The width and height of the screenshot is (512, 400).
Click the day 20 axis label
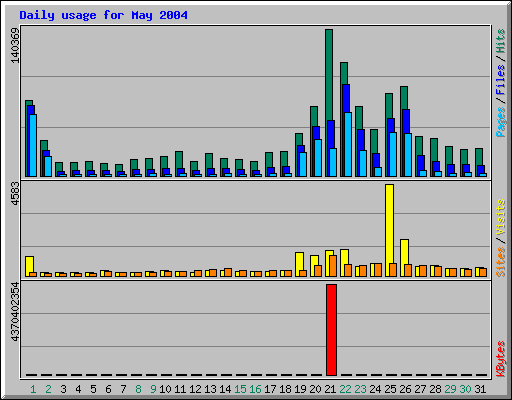pos(315,389)
